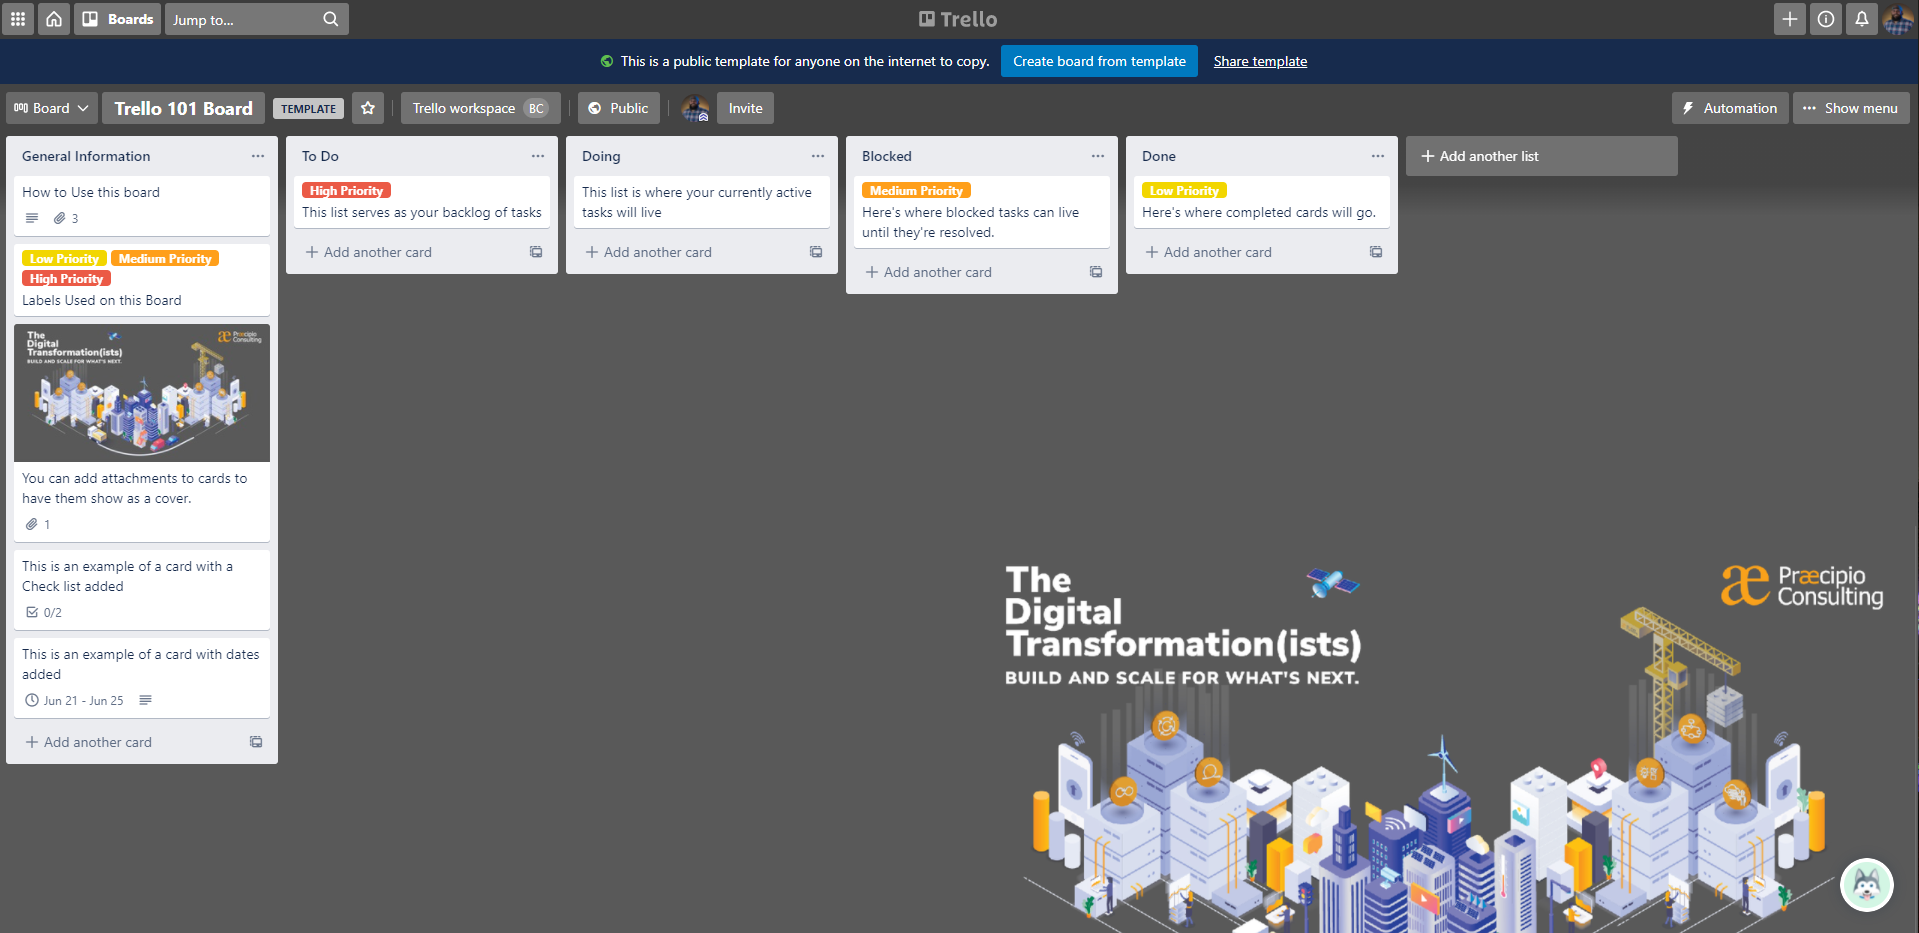Click the search magnifier icon
Image resolution: width=1919 pixels, height=933 pixels.
331,19
